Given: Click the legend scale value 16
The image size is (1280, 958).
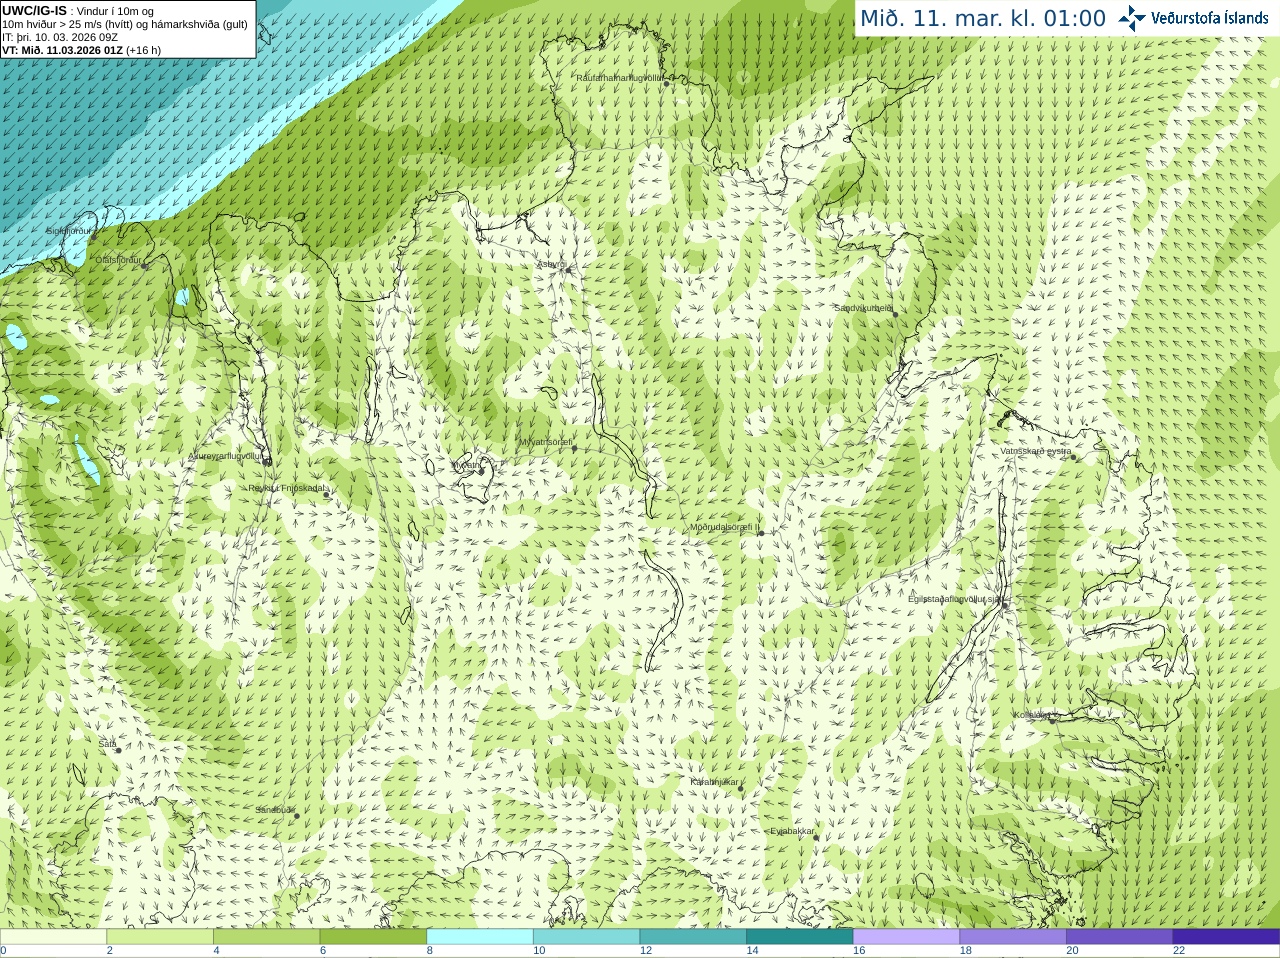Looking at the screenshot, I should click(859, 951).
